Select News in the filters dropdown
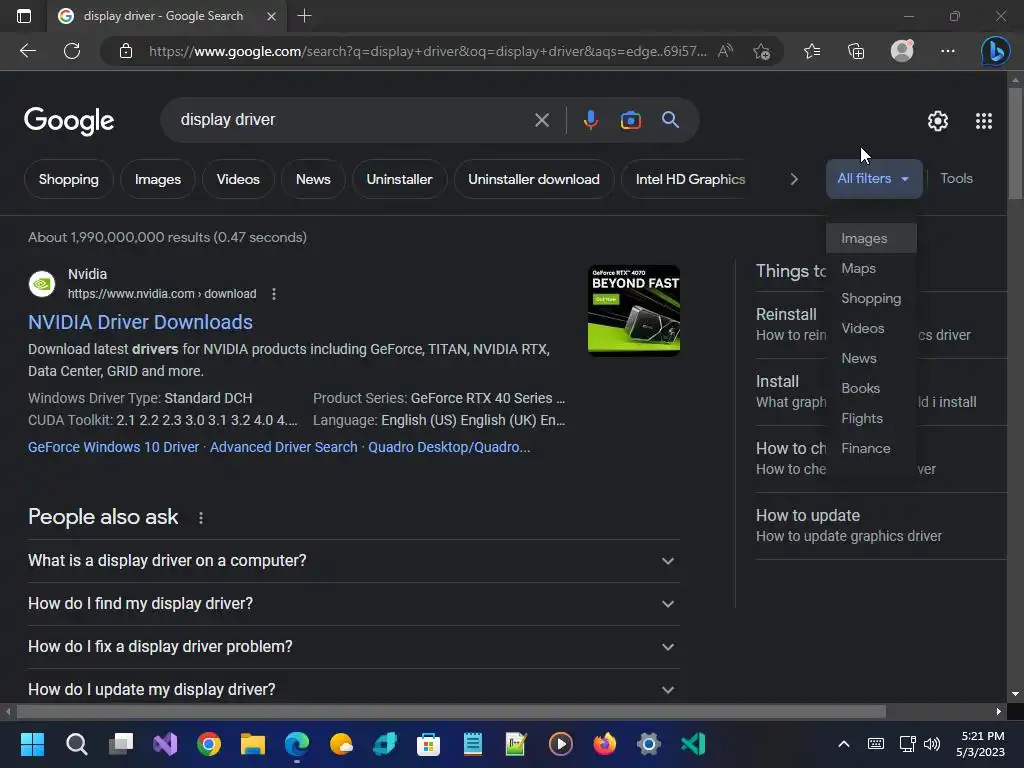Screen dimensions: 1024x768 [x=871, y=359]
